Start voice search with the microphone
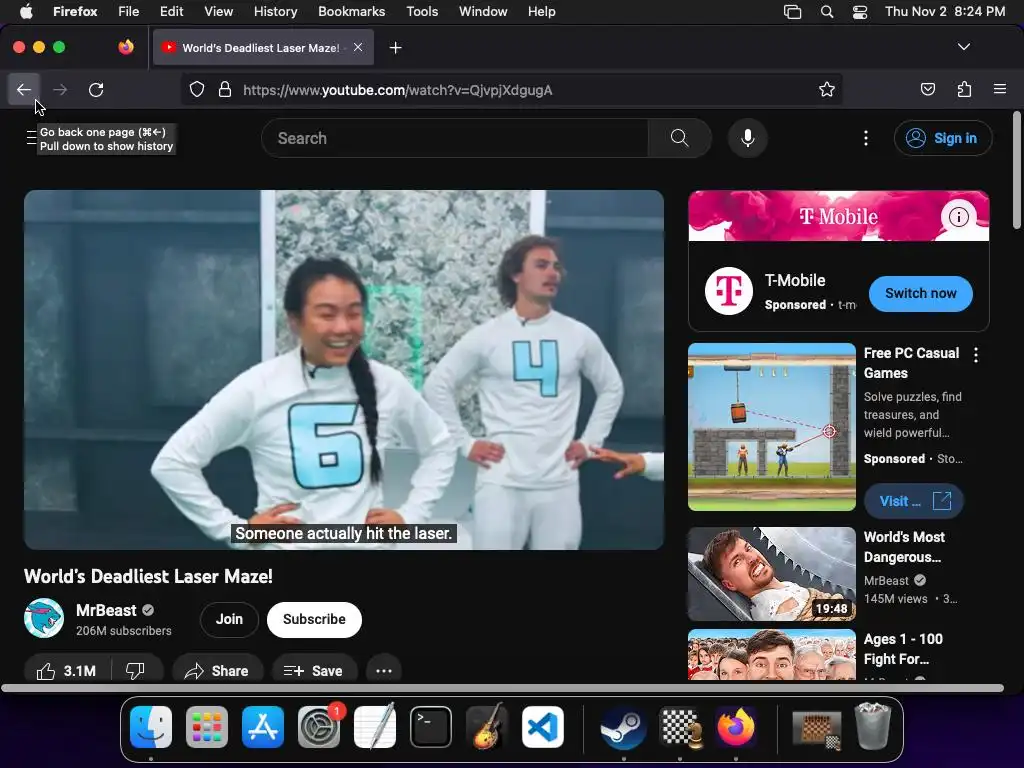Image resolution: width=1024 pixels, height=768 pixels. pos(748,138)
